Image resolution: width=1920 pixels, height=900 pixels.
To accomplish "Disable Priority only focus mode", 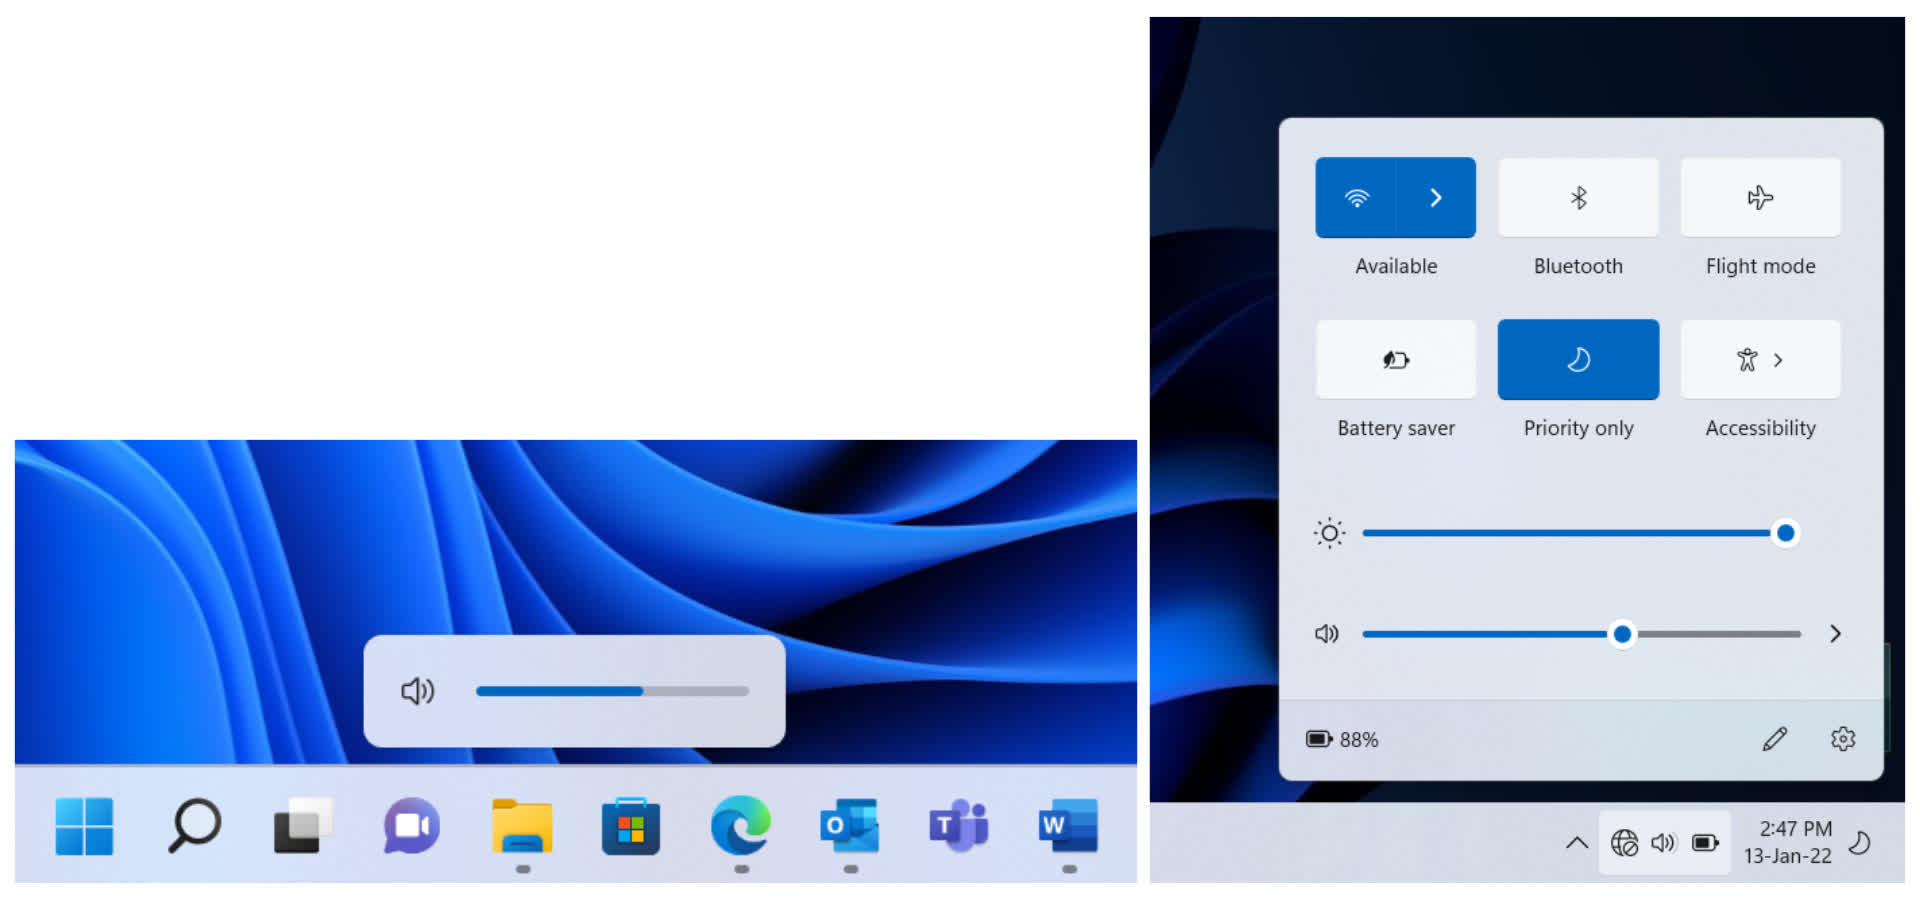I will (x=1578, y=360).
